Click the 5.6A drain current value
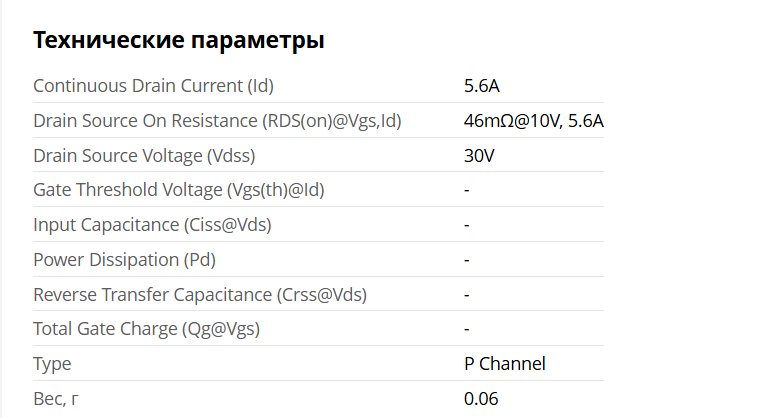Screen dimensions: 769x418 pyautogui.click(x=481, y=86)
